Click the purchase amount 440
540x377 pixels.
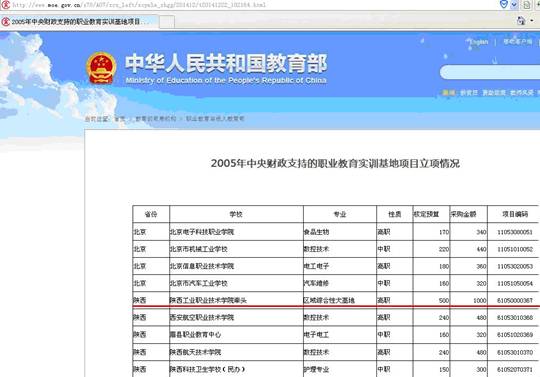point(481,249)
